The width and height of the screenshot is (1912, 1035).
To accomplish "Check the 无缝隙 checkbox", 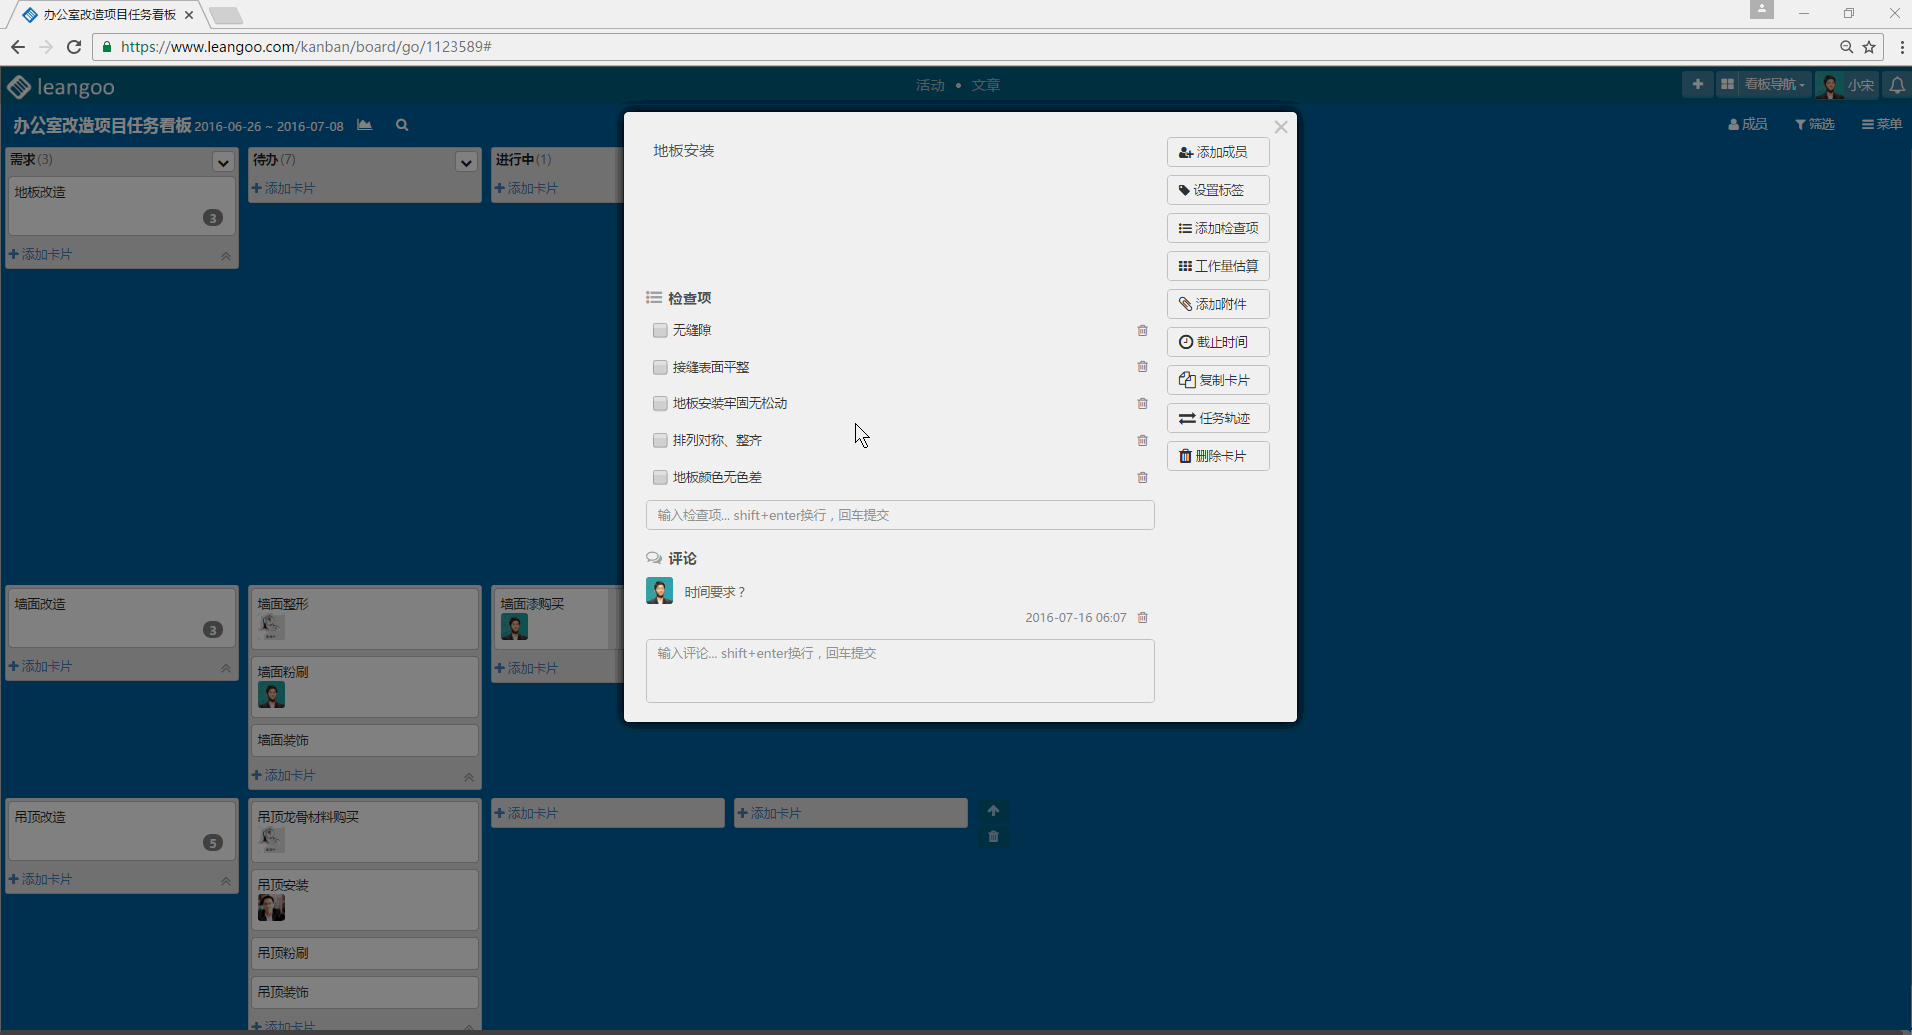I will point(660,330).
